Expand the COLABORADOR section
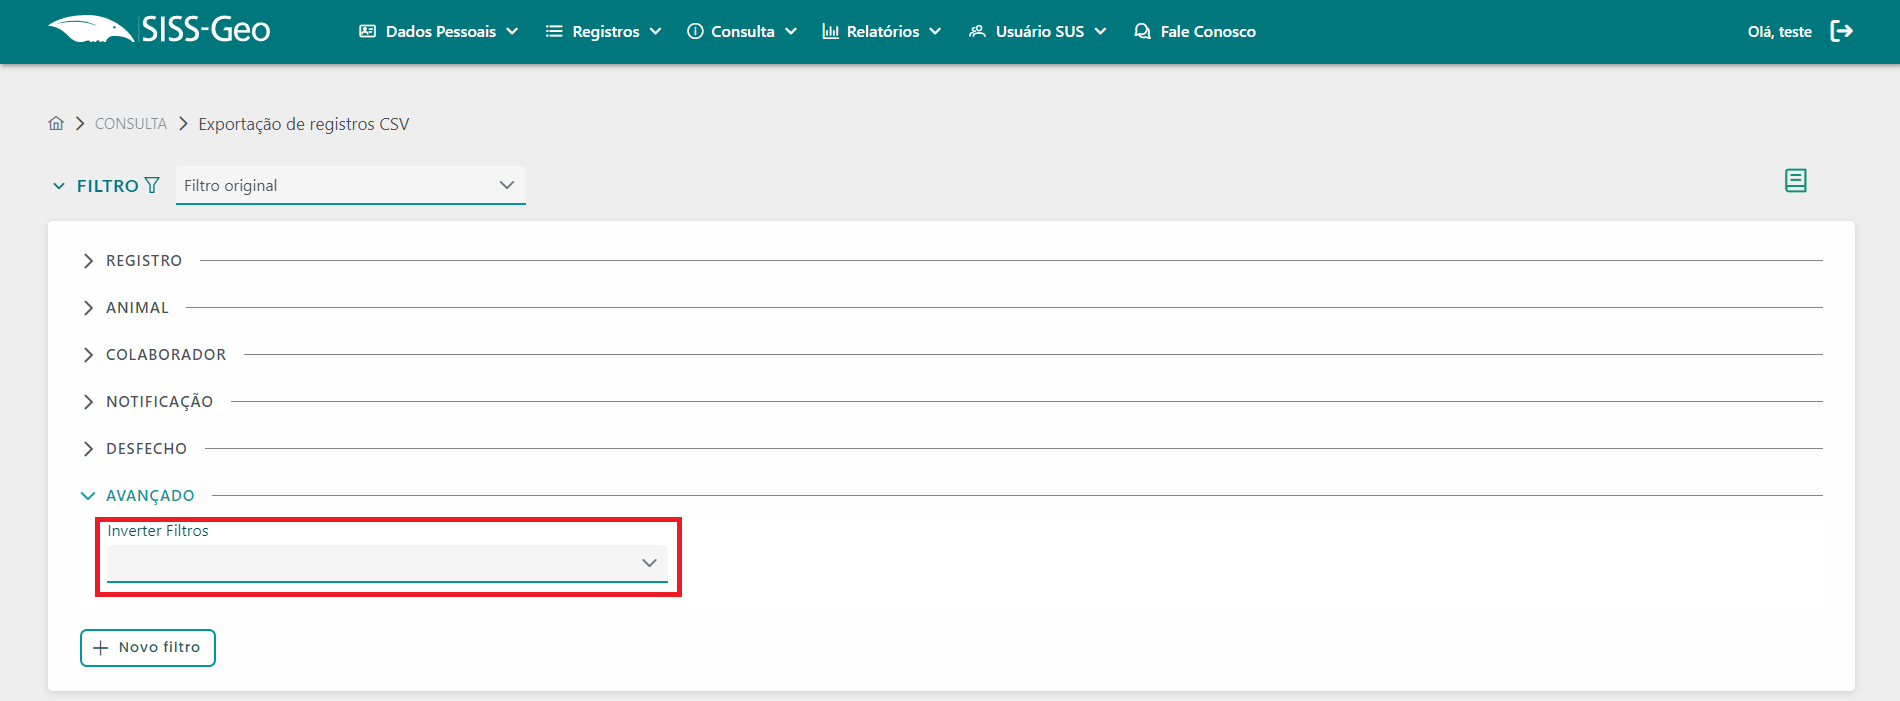 coord(165,355)
